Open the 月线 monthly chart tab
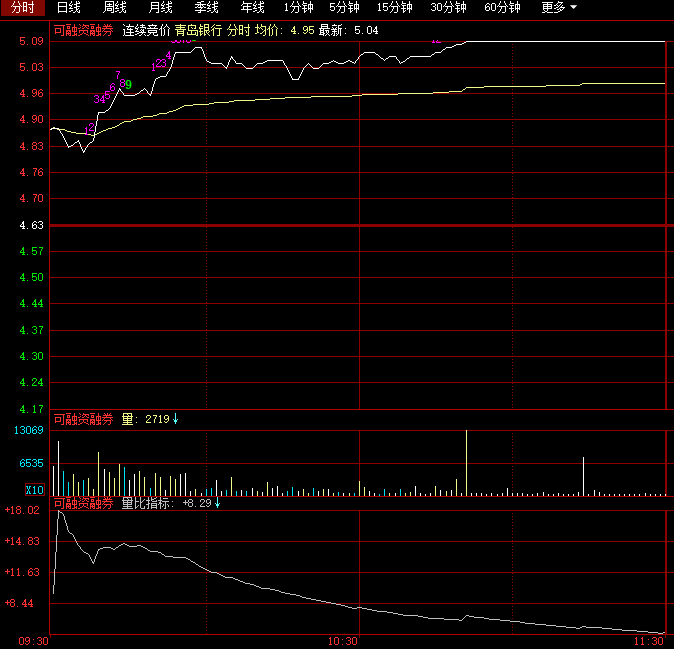The height and width of the screenshot is (649, 674). [160, 8]
